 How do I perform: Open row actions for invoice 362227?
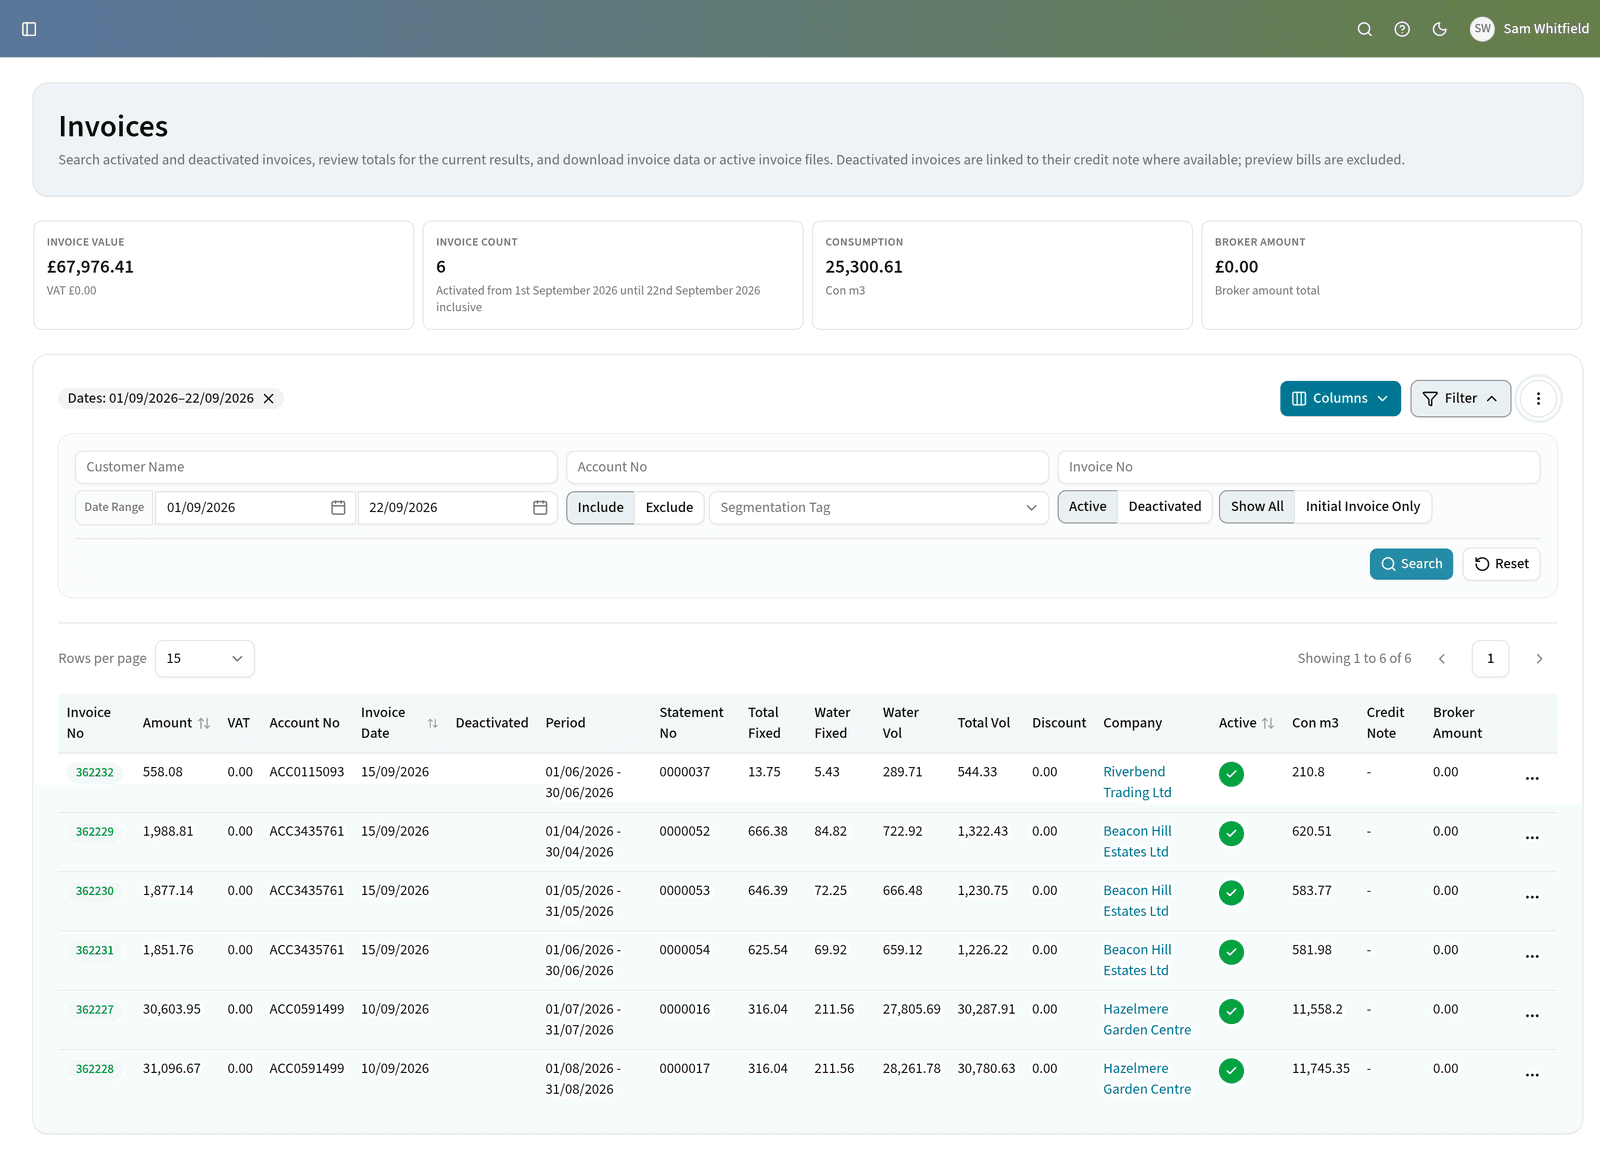[x=1532, y=1015]
